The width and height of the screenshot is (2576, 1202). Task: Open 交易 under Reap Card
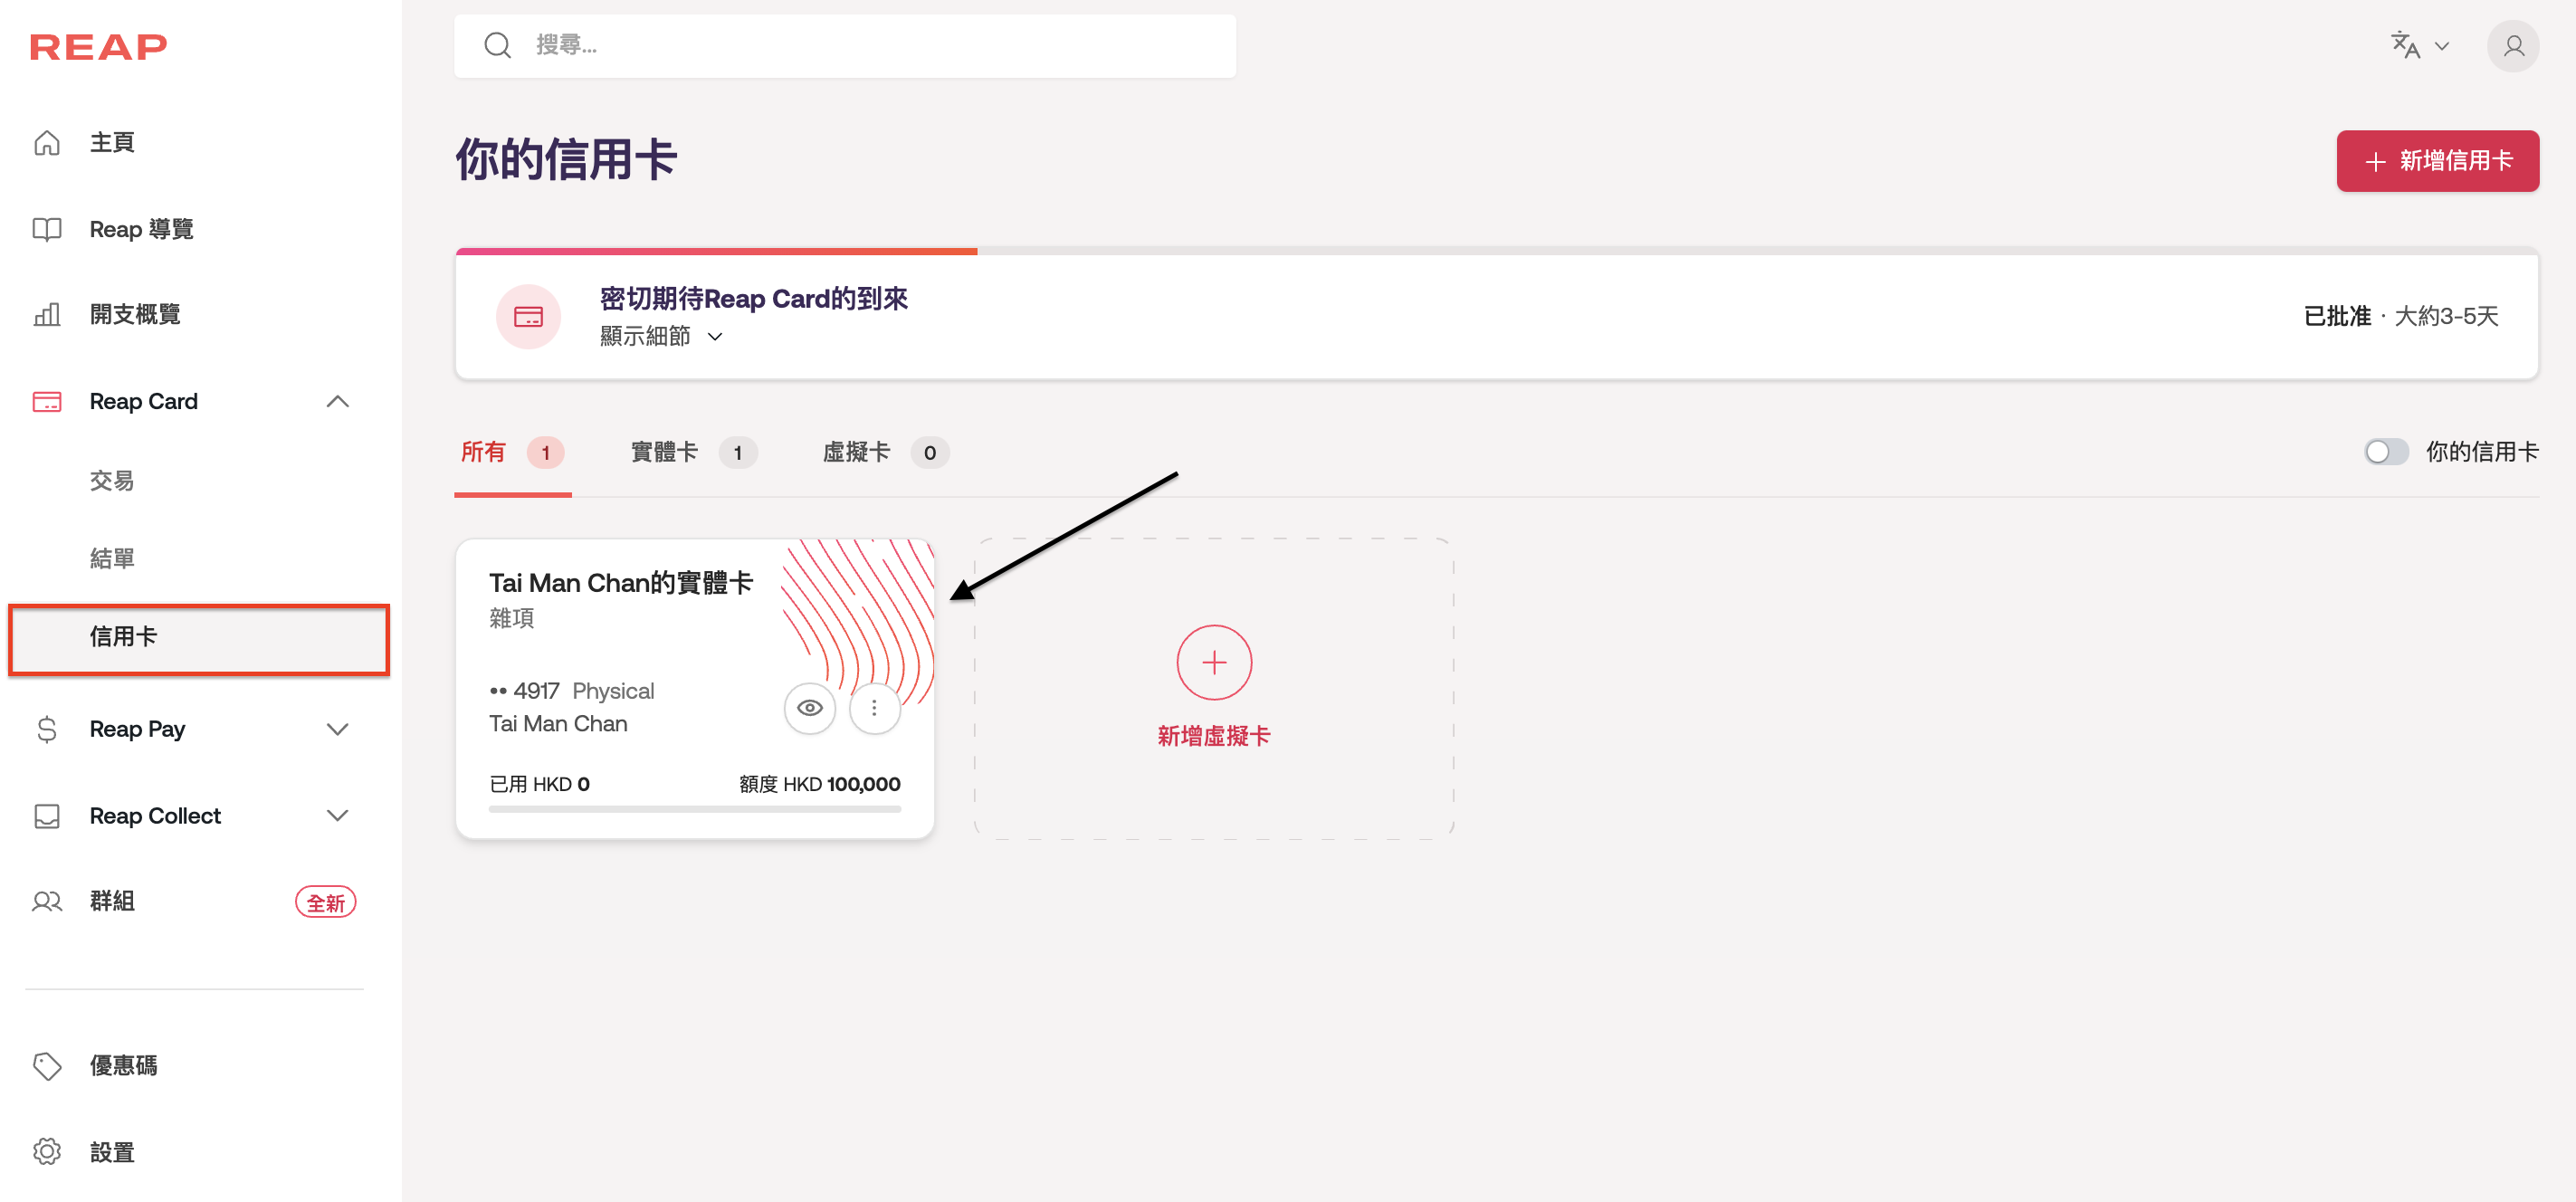(x=112, y=481)
